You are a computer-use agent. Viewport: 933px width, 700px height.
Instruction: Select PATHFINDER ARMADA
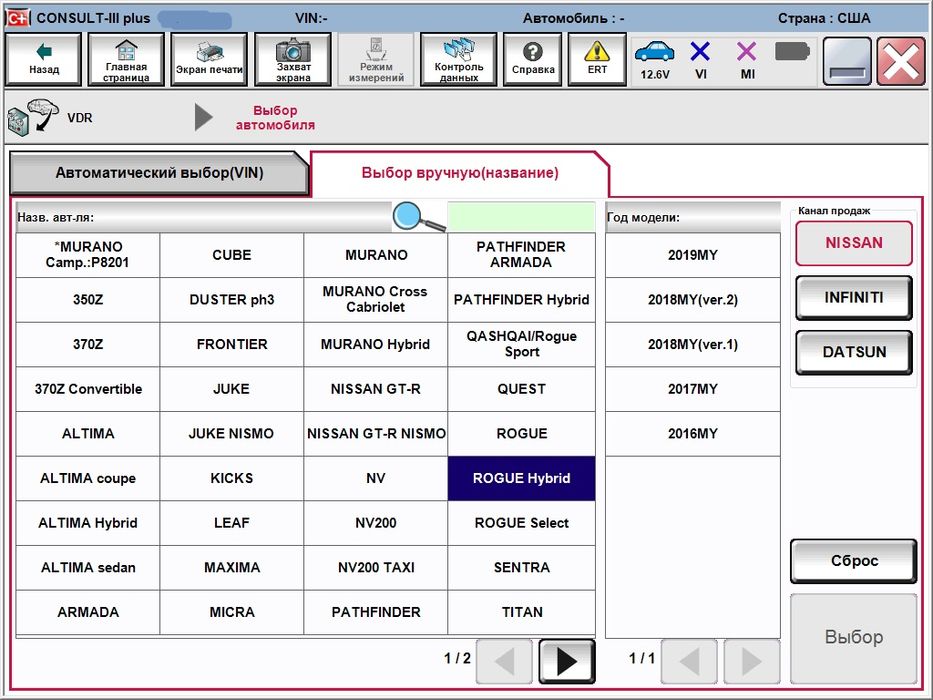pyautogui.click(x=521, y=255)
